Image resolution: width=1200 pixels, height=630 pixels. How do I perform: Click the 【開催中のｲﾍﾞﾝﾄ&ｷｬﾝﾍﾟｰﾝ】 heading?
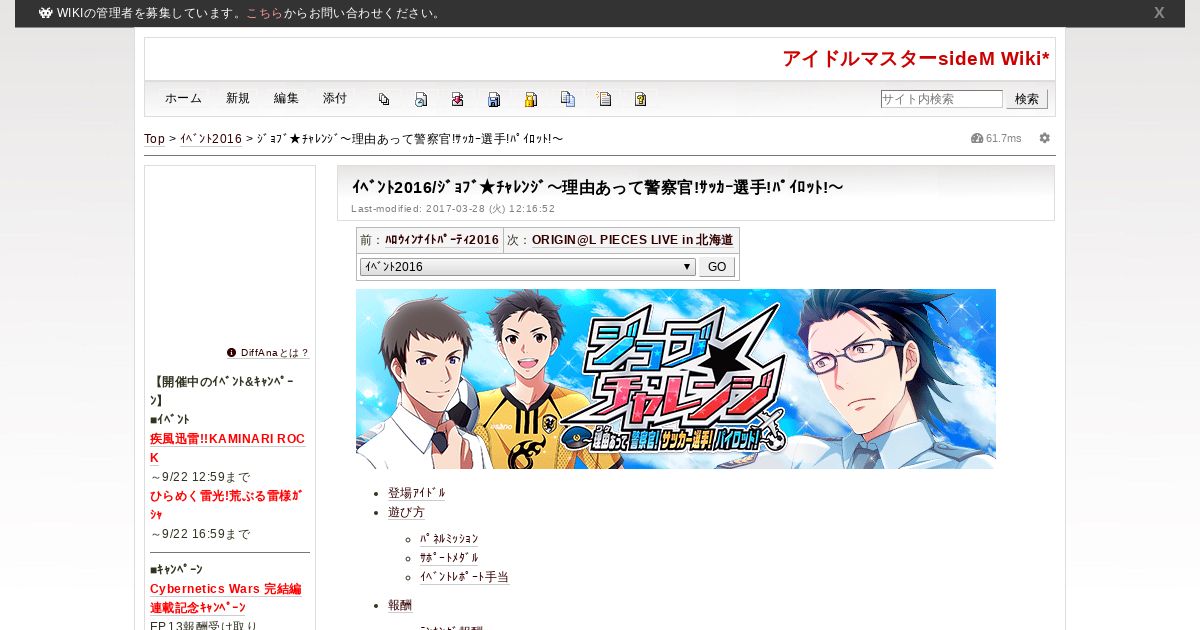point(222,390)
